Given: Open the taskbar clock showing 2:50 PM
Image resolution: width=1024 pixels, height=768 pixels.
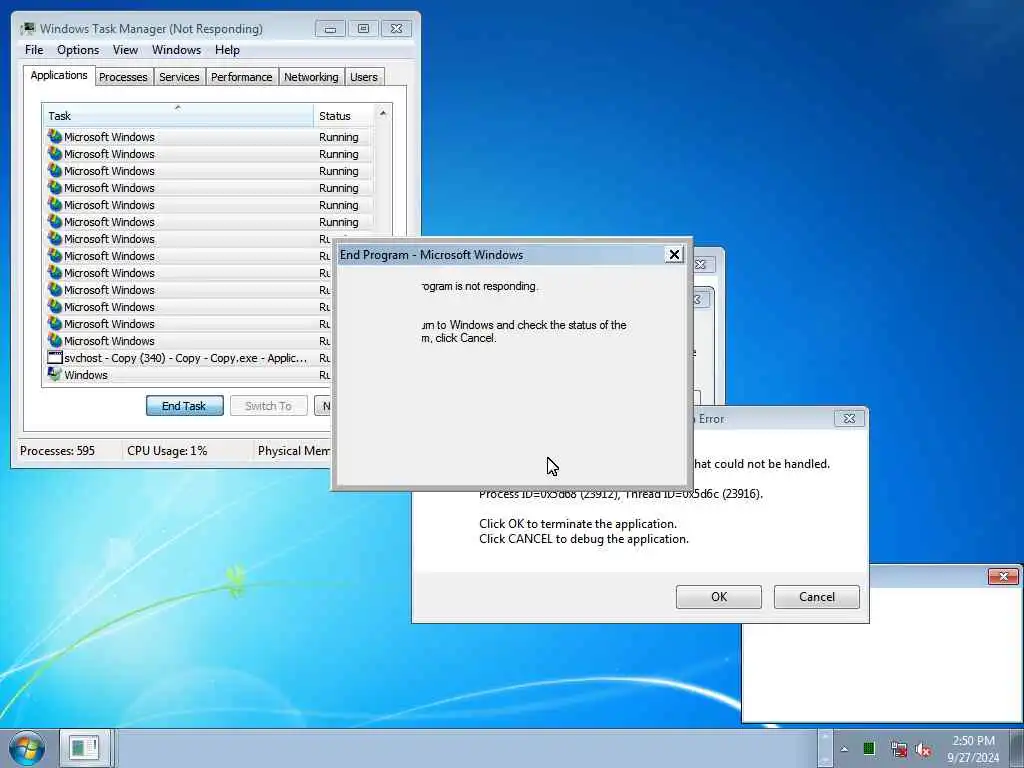Looking at the screenshot, I should 973,749.
